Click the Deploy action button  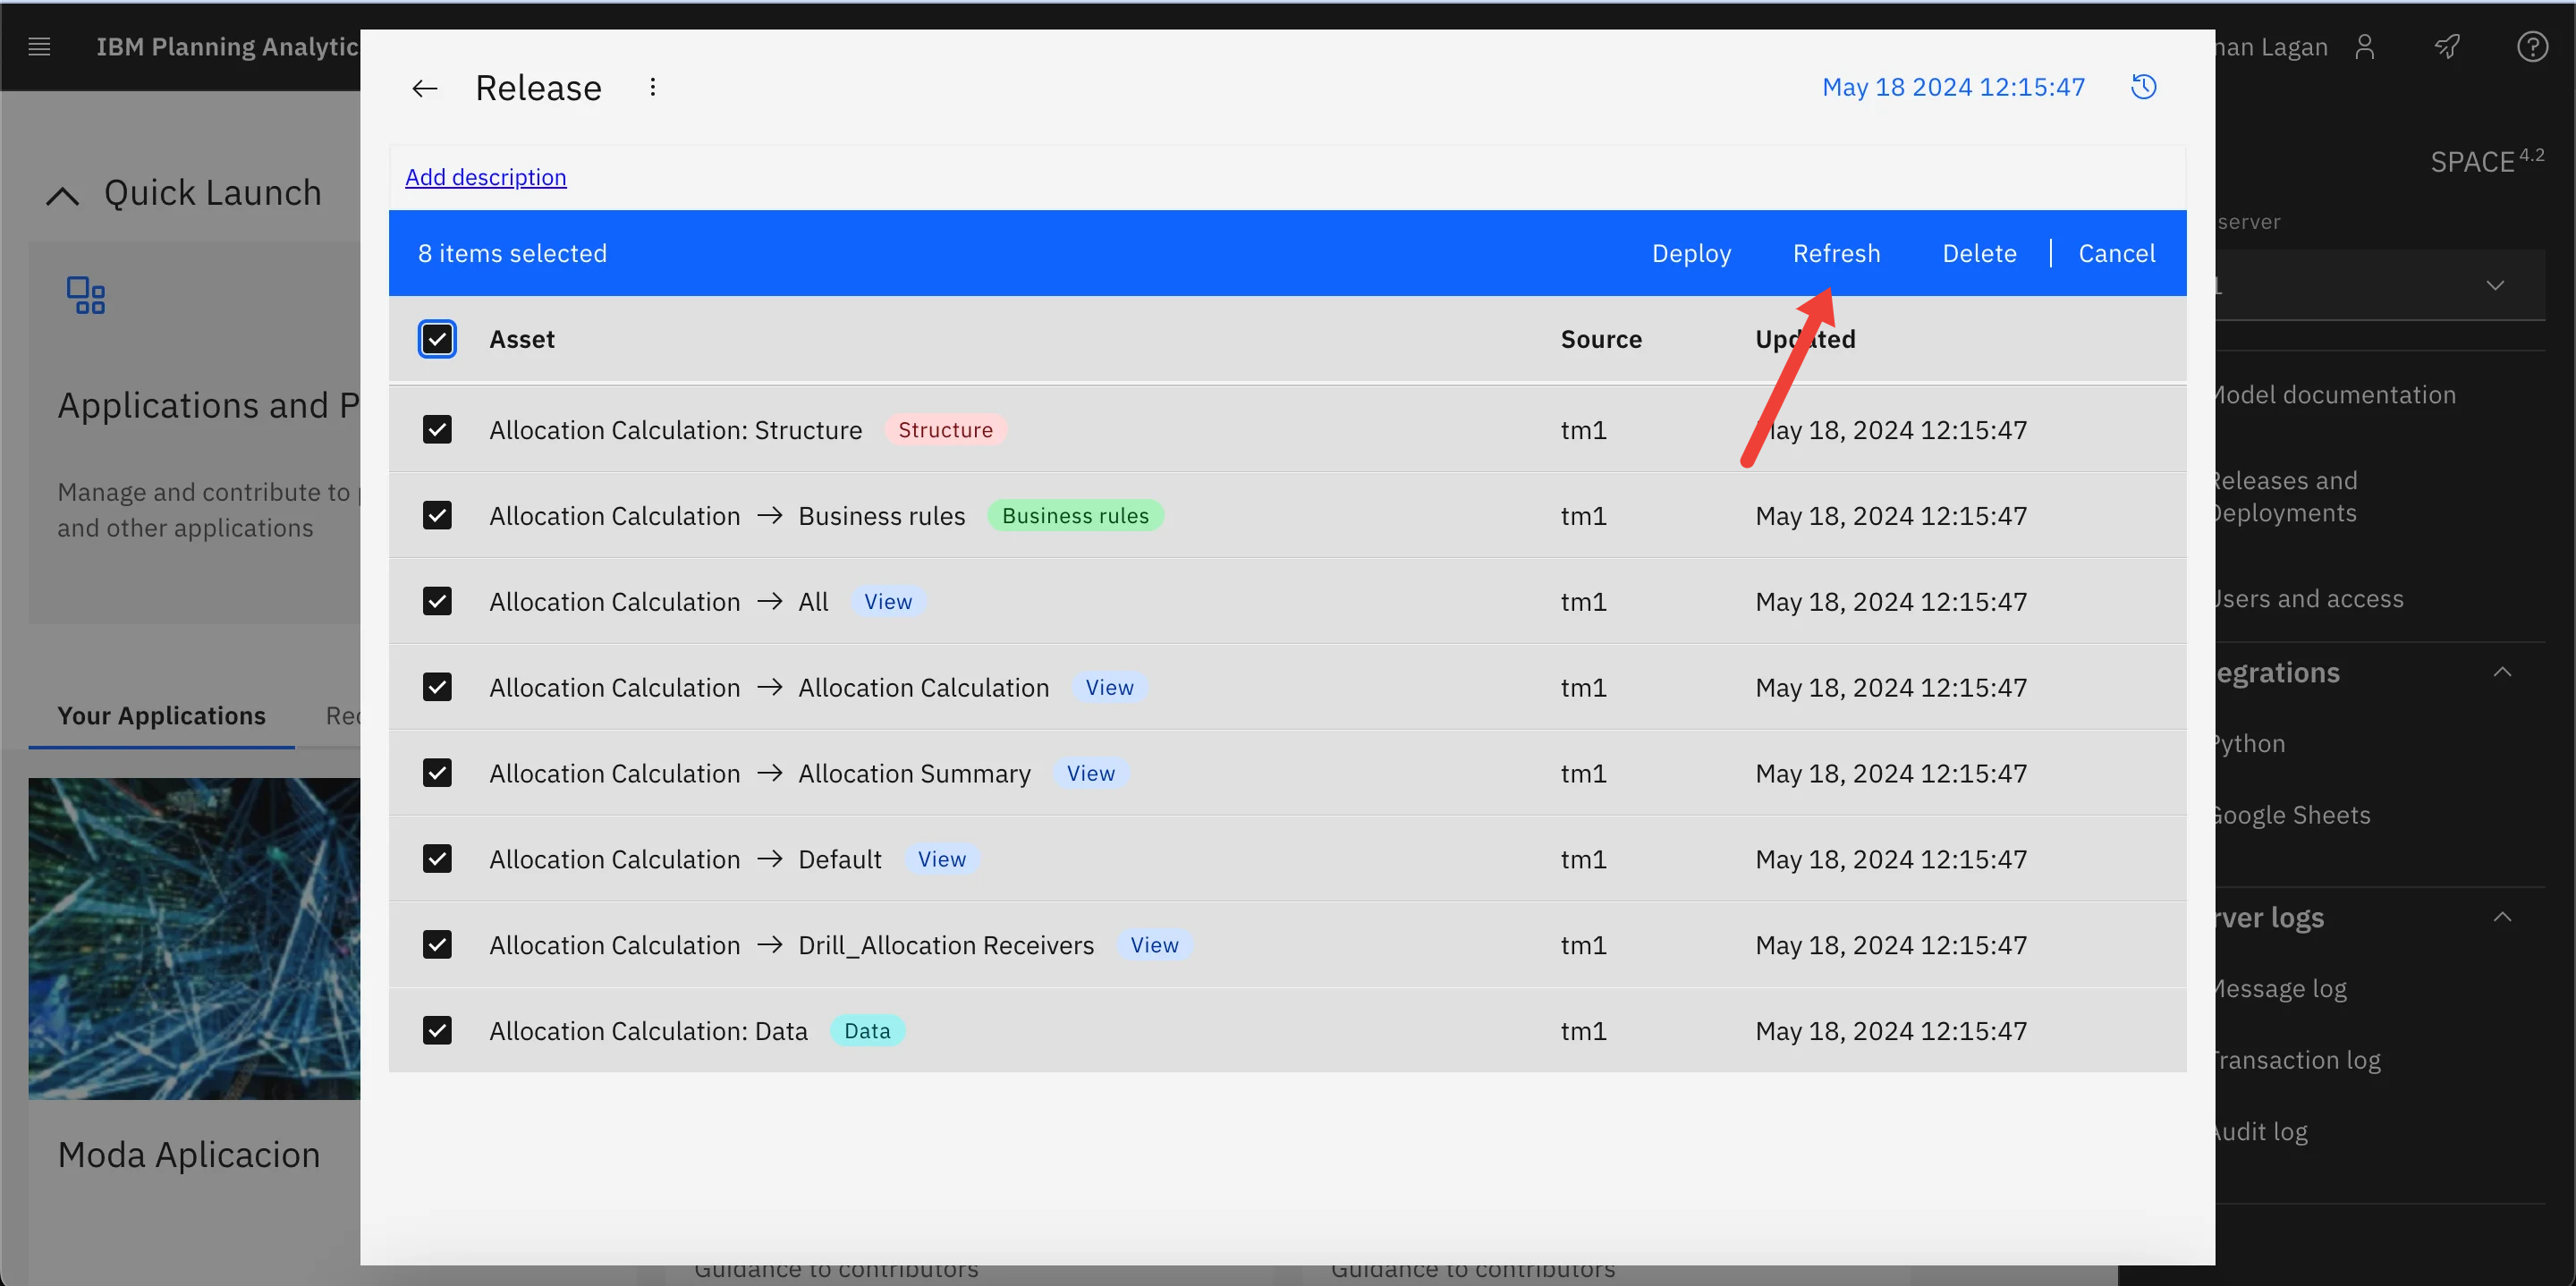coord(1692,253)
